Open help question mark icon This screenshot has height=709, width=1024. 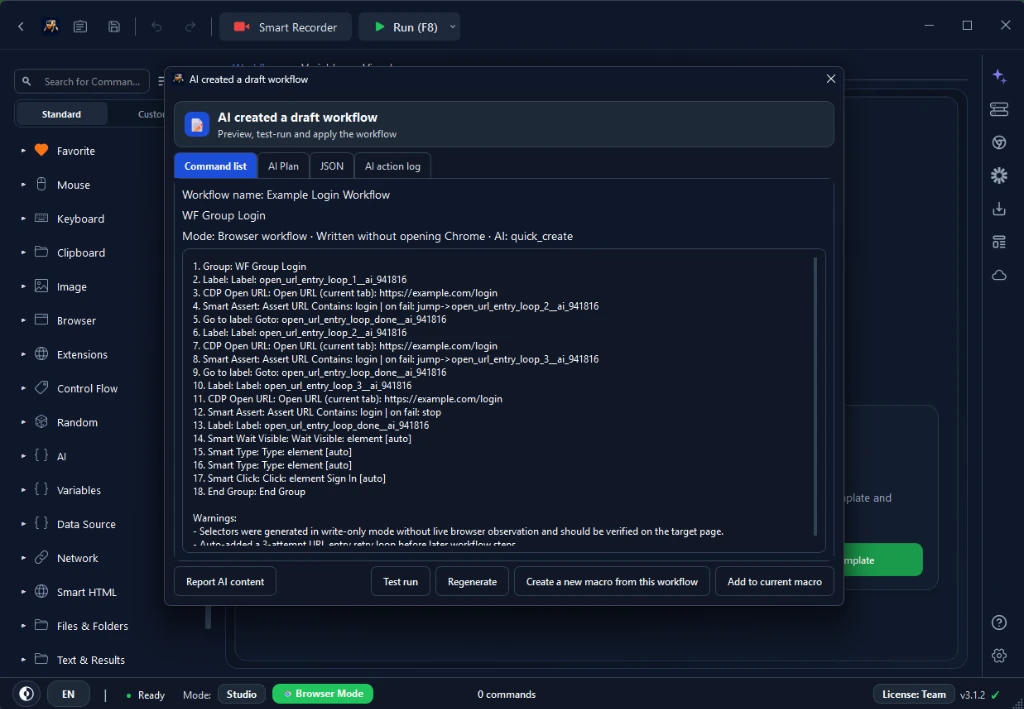point(999,622)
